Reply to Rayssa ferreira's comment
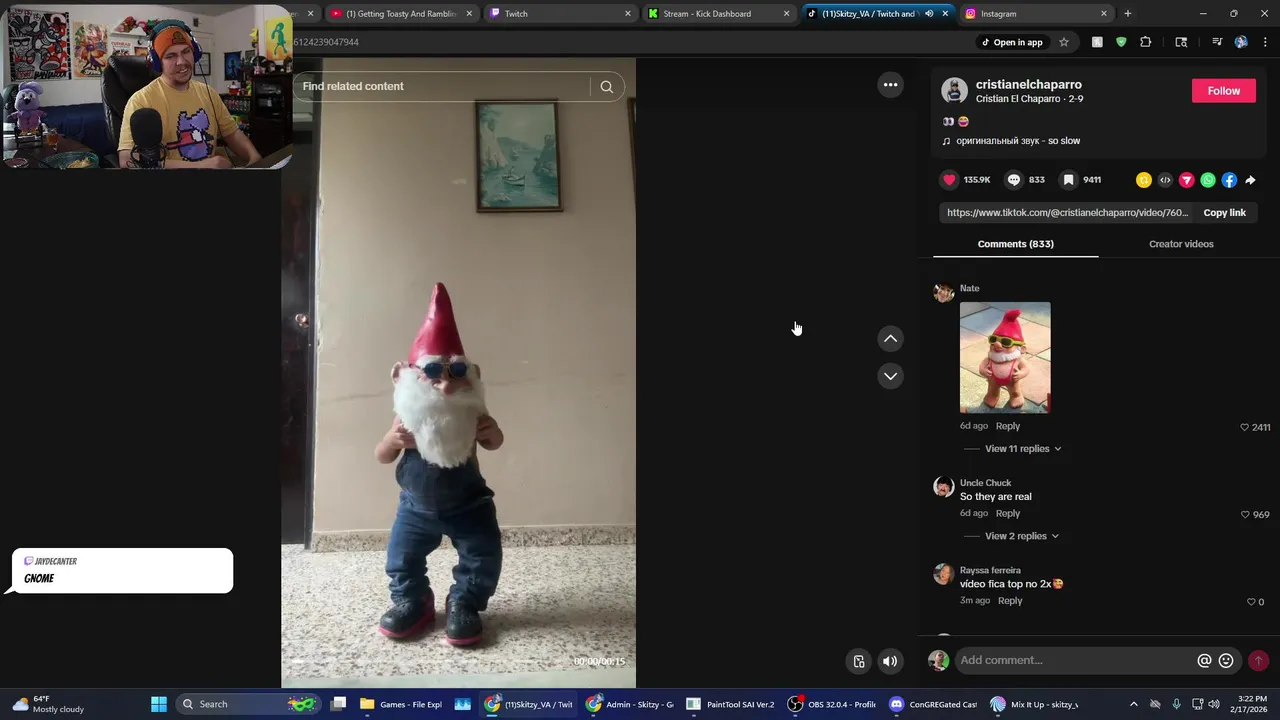The image size is (1280, 720). click(x=1010, y=601)
